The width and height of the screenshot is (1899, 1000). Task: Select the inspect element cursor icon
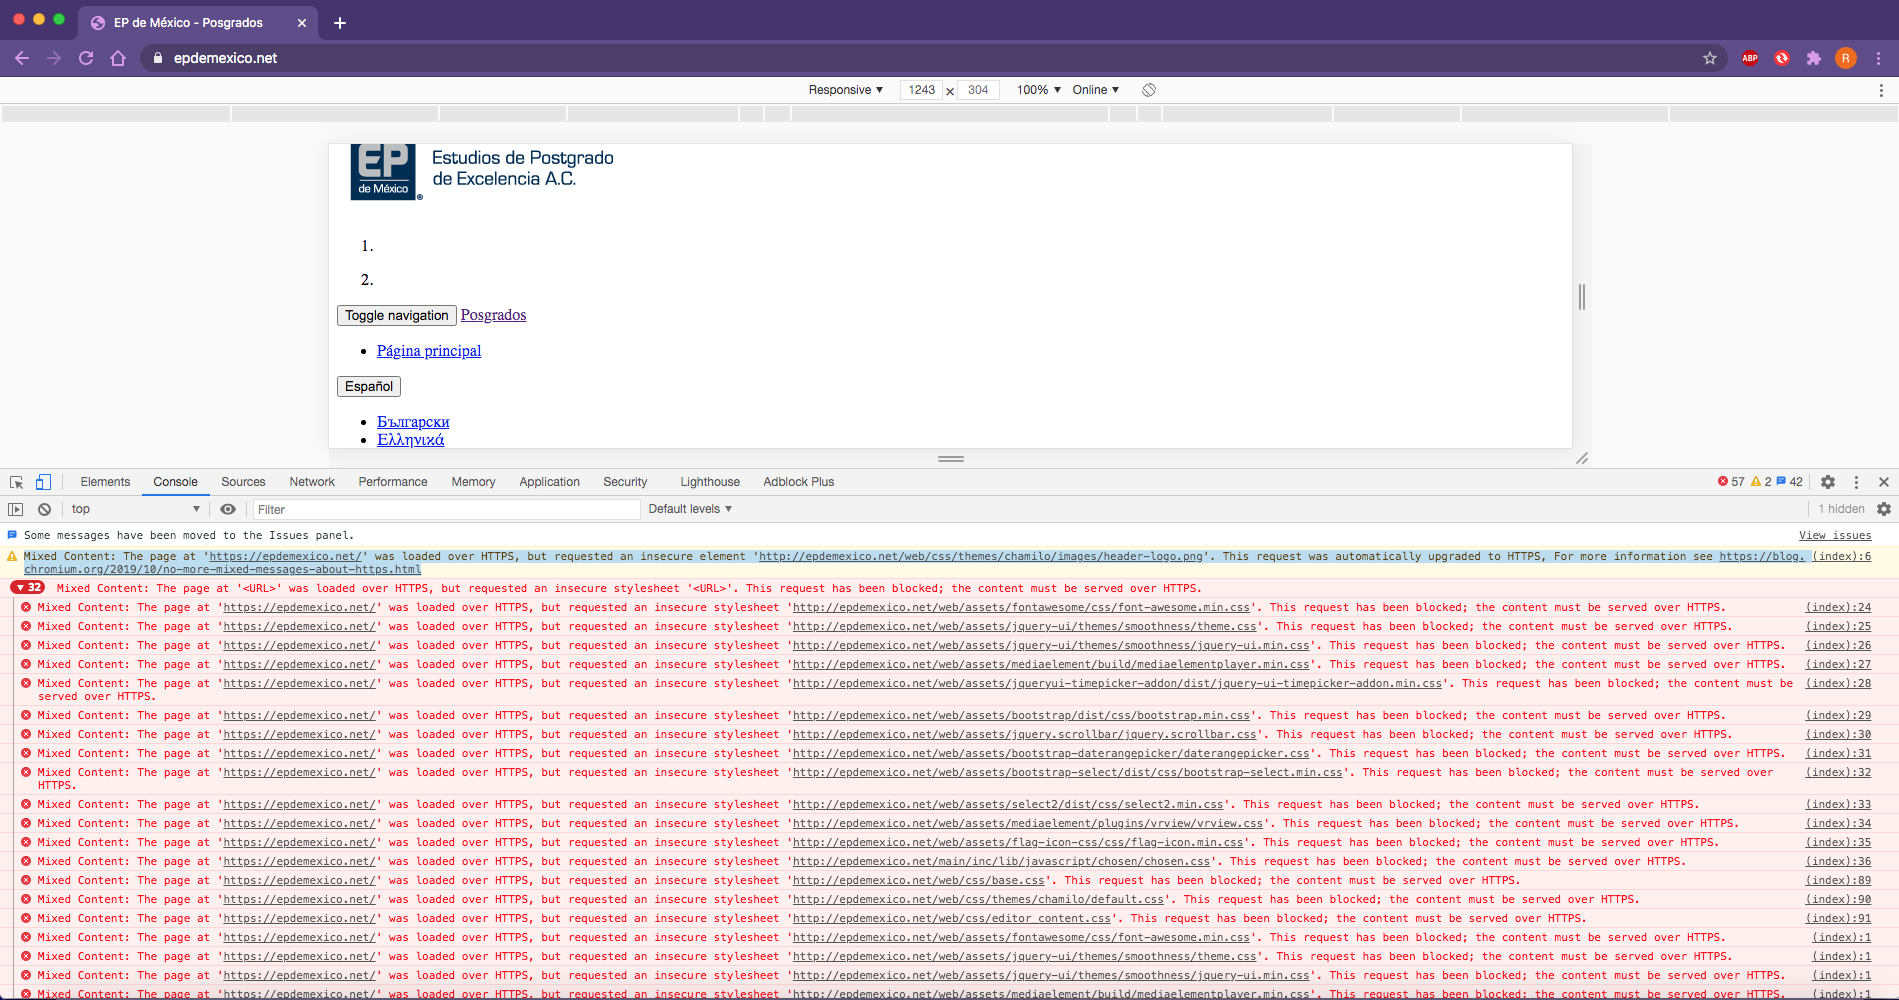pos(15,482)
